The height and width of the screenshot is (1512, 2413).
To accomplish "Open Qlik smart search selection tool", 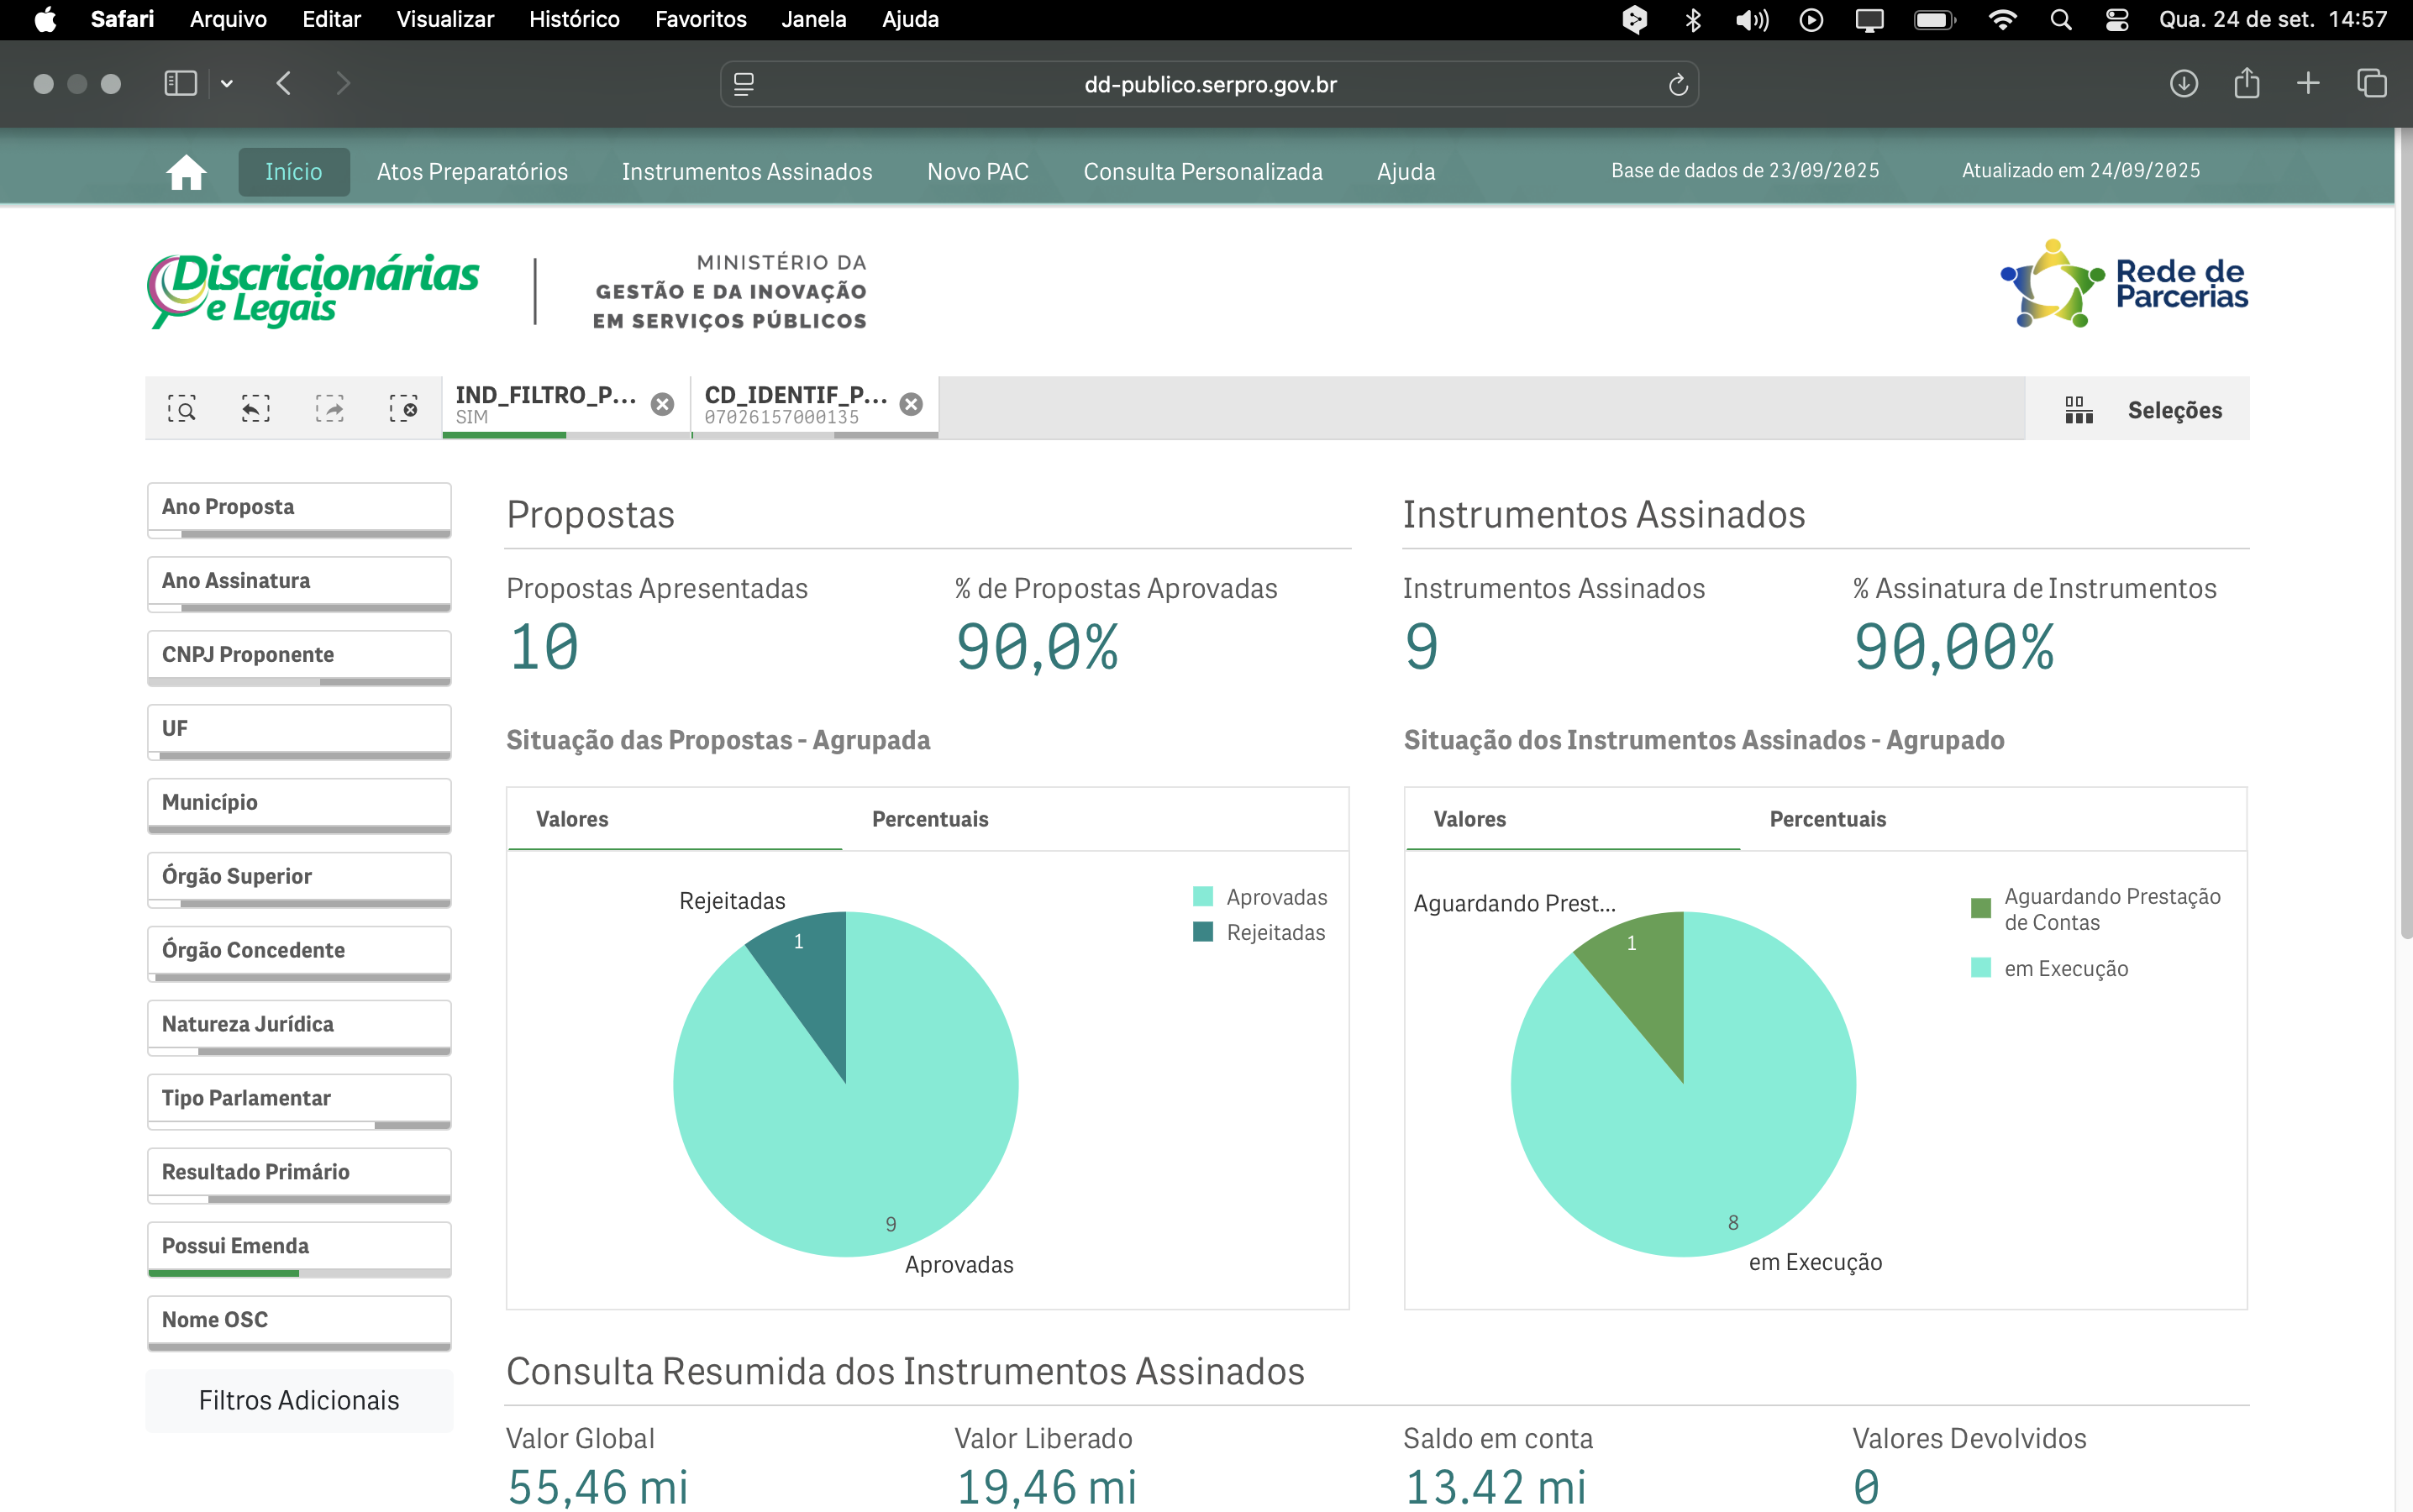I will coord(181,408).
